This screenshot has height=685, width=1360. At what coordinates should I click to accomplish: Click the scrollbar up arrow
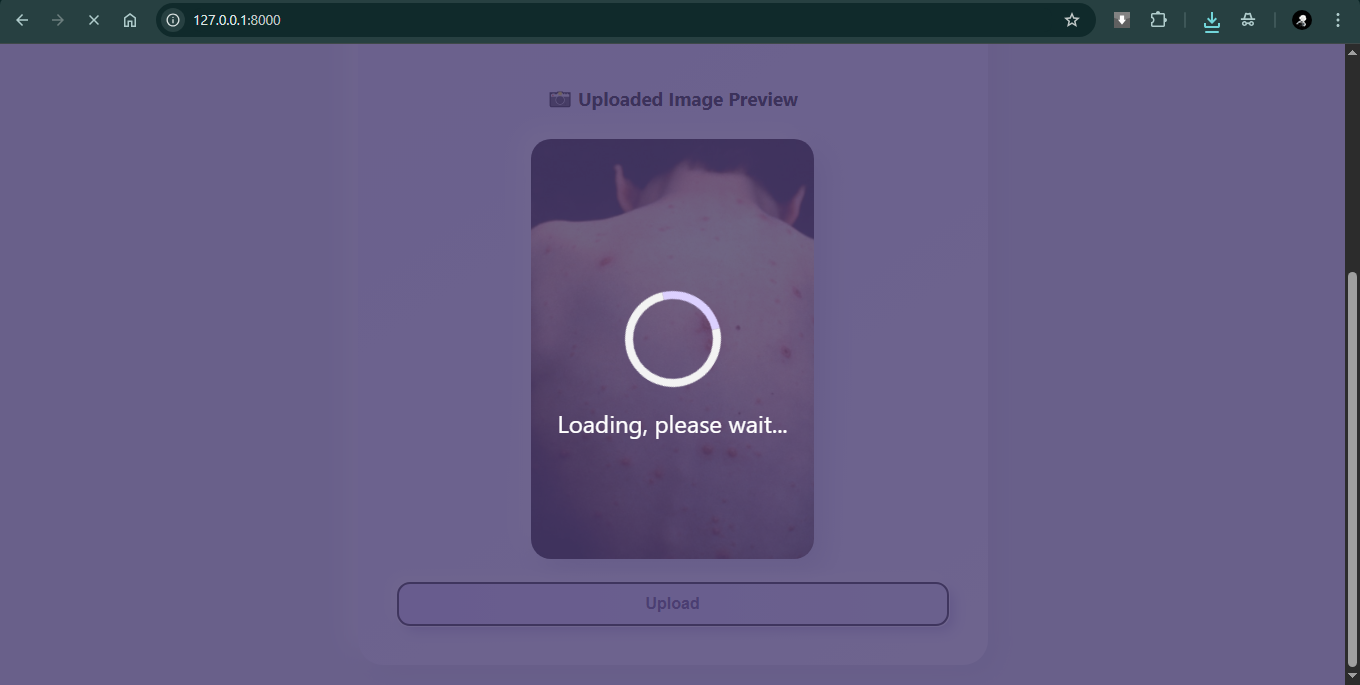point(1352,52)
